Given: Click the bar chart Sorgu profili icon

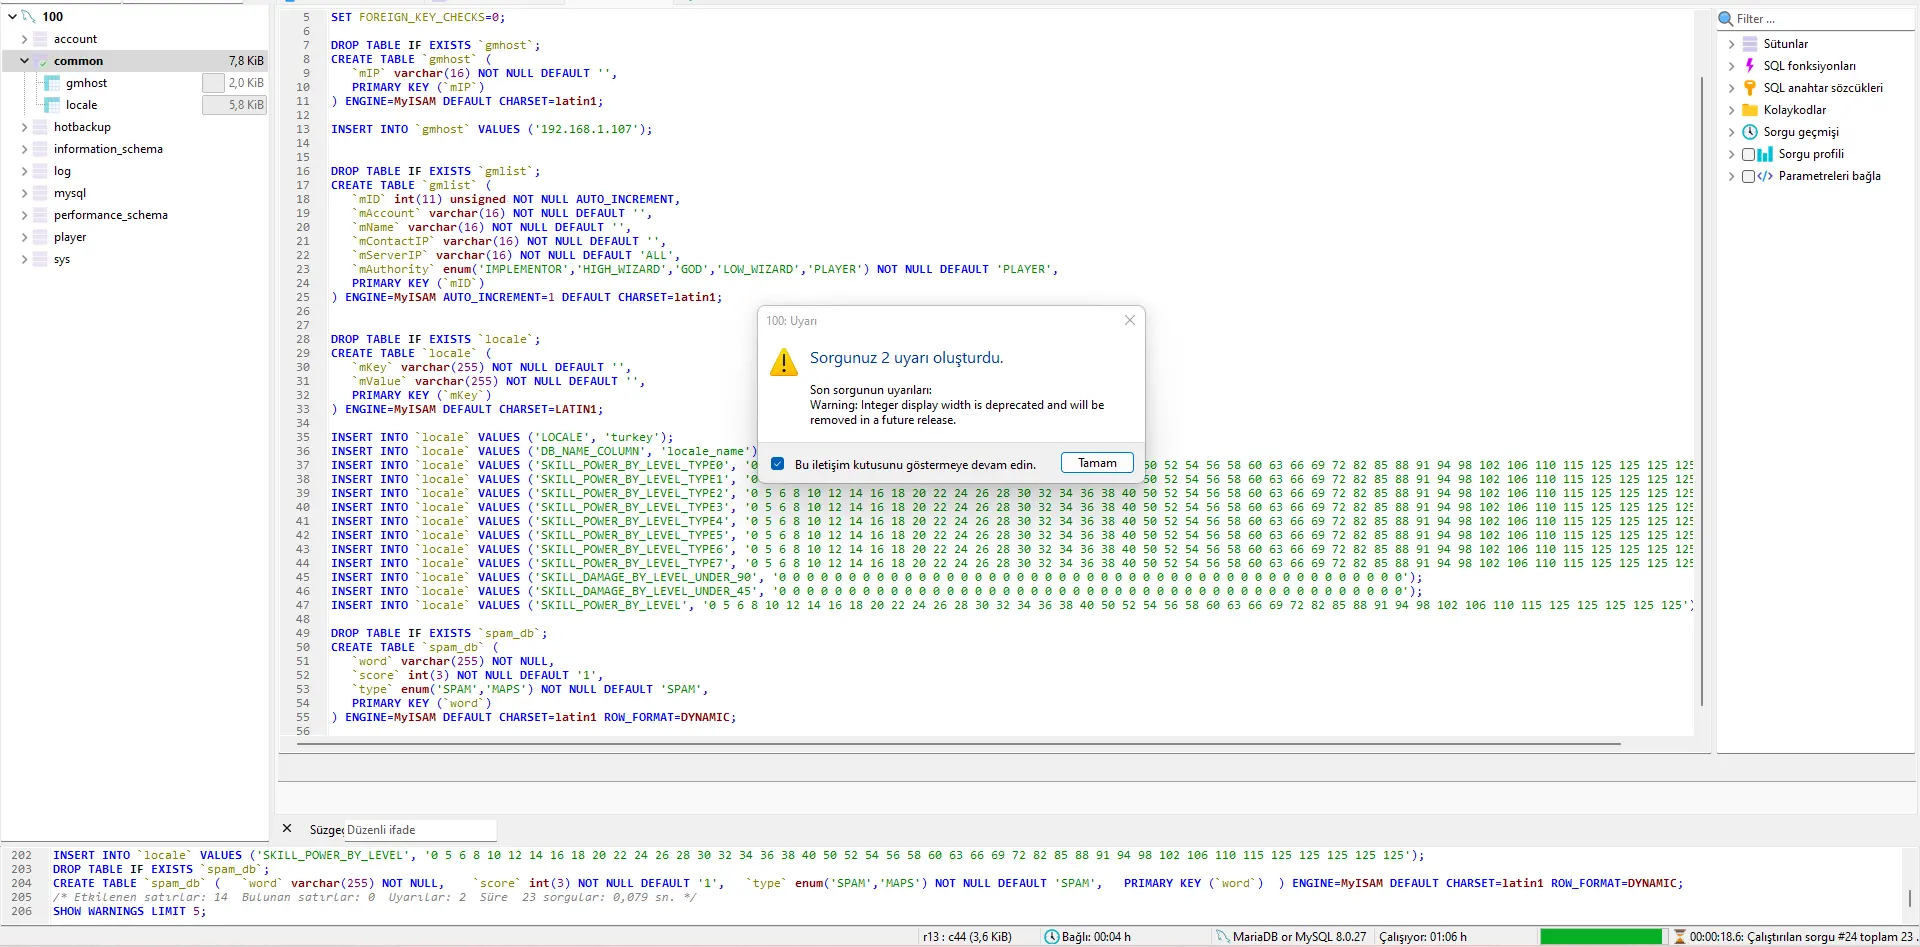Looking at the screenshot, I should coord(1765,154).
